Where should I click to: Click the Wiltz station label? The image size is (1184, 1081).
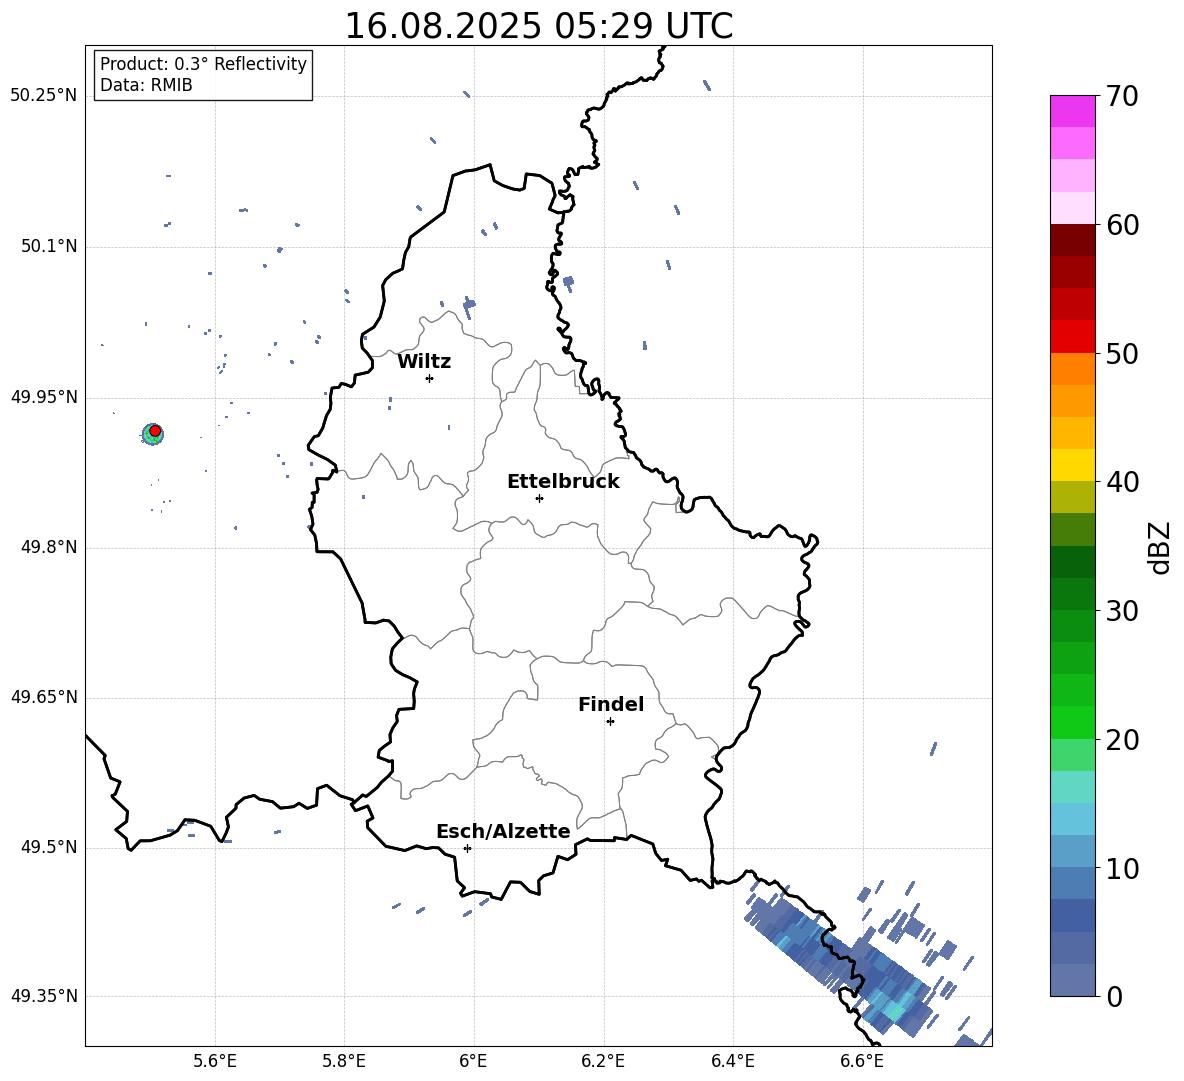click(424, 362)
